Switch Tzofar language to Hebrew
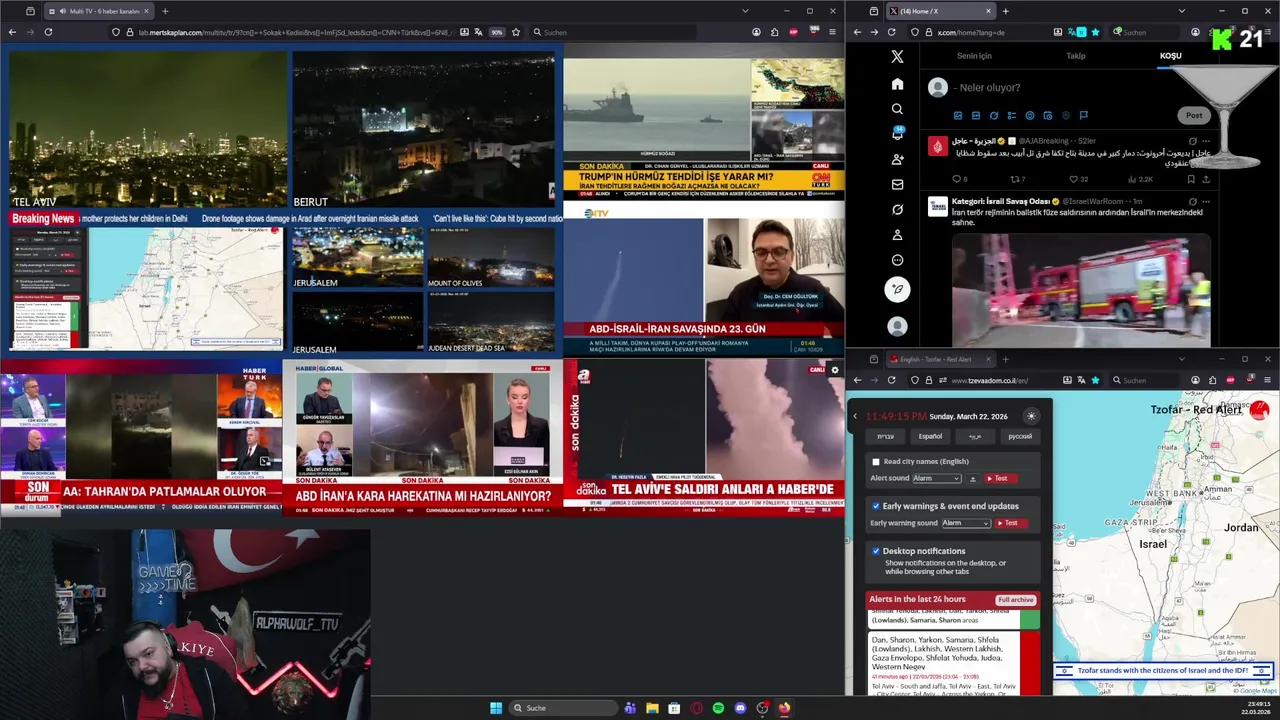Screen dimensions: 1280x720 click(x=886, y=436)
